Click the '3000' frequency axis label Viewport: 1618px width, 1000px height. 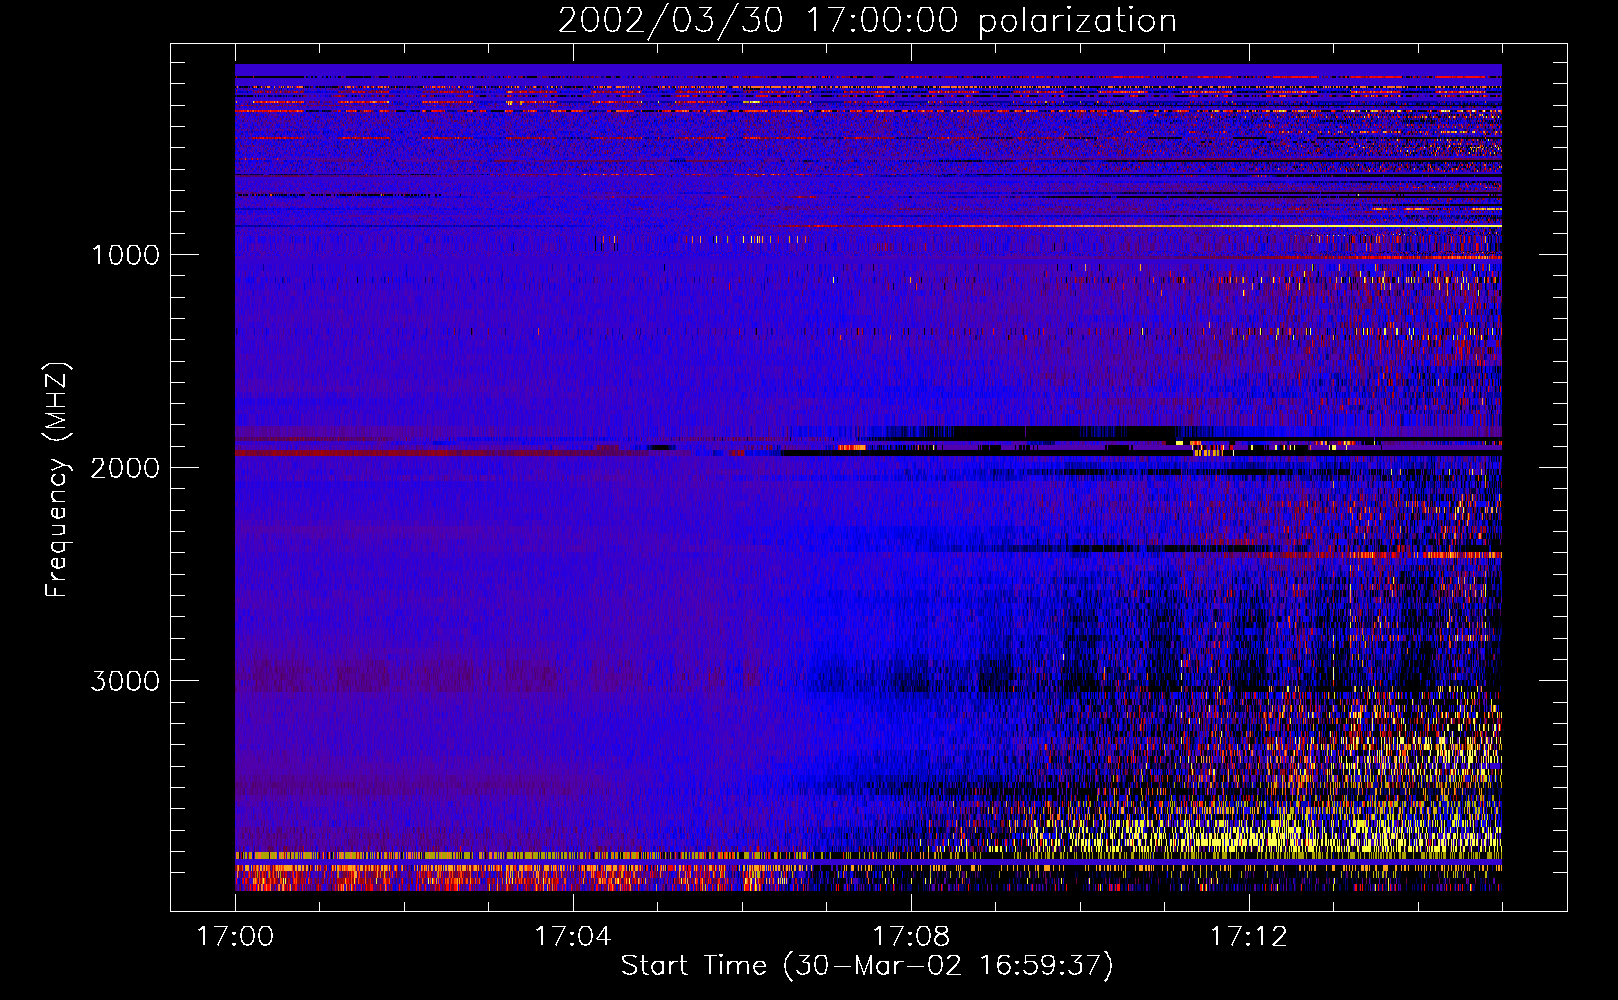pyautogui.click(x=125, y=681)
